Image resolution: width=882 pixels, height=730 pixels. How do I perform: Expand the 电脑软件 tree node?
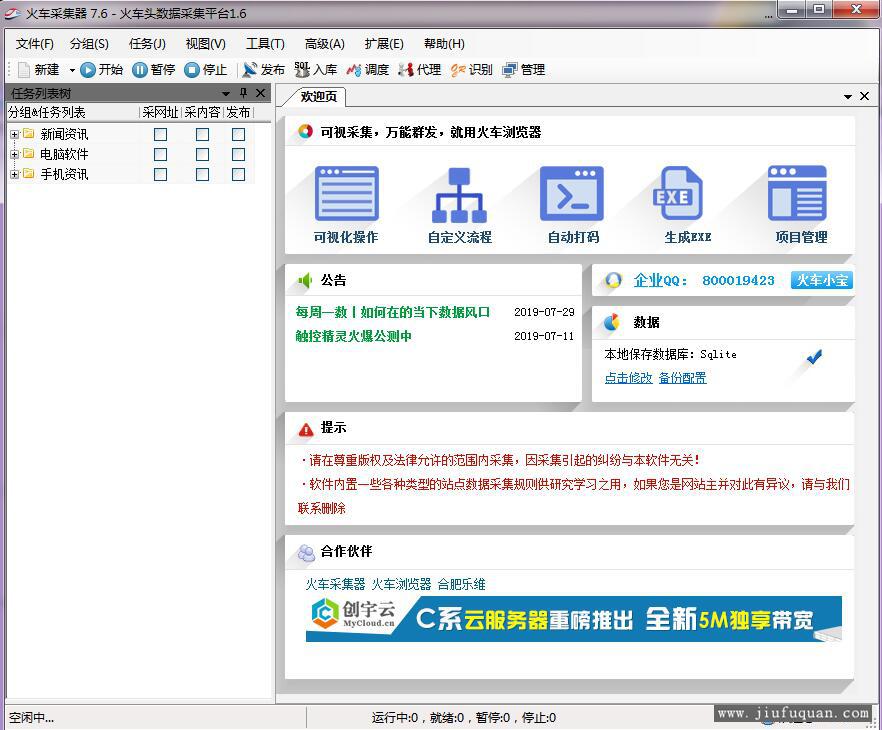point(15,154)
